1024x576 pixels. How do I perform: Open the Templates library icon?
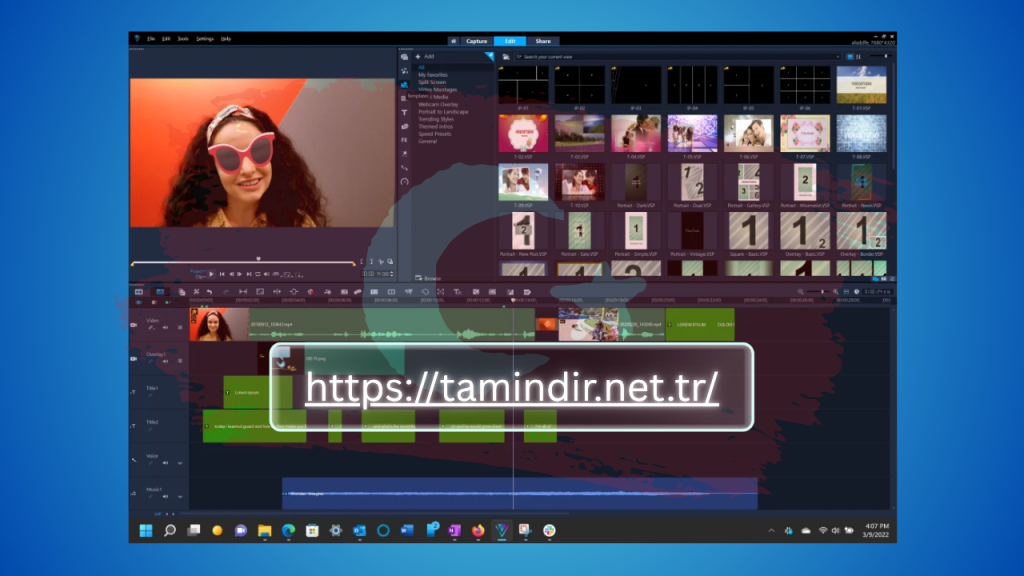404,85
